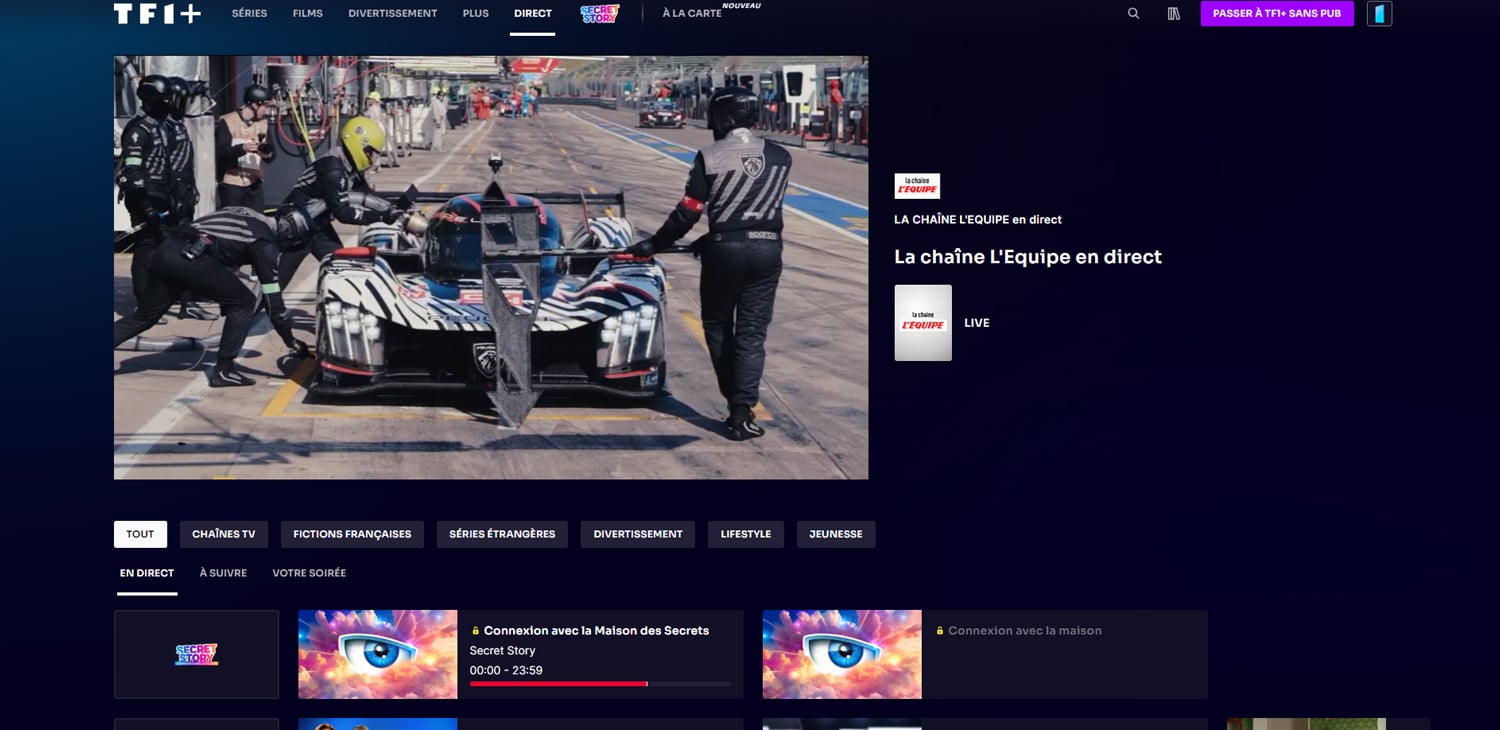The height and width of the screenshot is (730, 1500).
Task: Open the TF1+ home logo
Action: tap(157, 13)
